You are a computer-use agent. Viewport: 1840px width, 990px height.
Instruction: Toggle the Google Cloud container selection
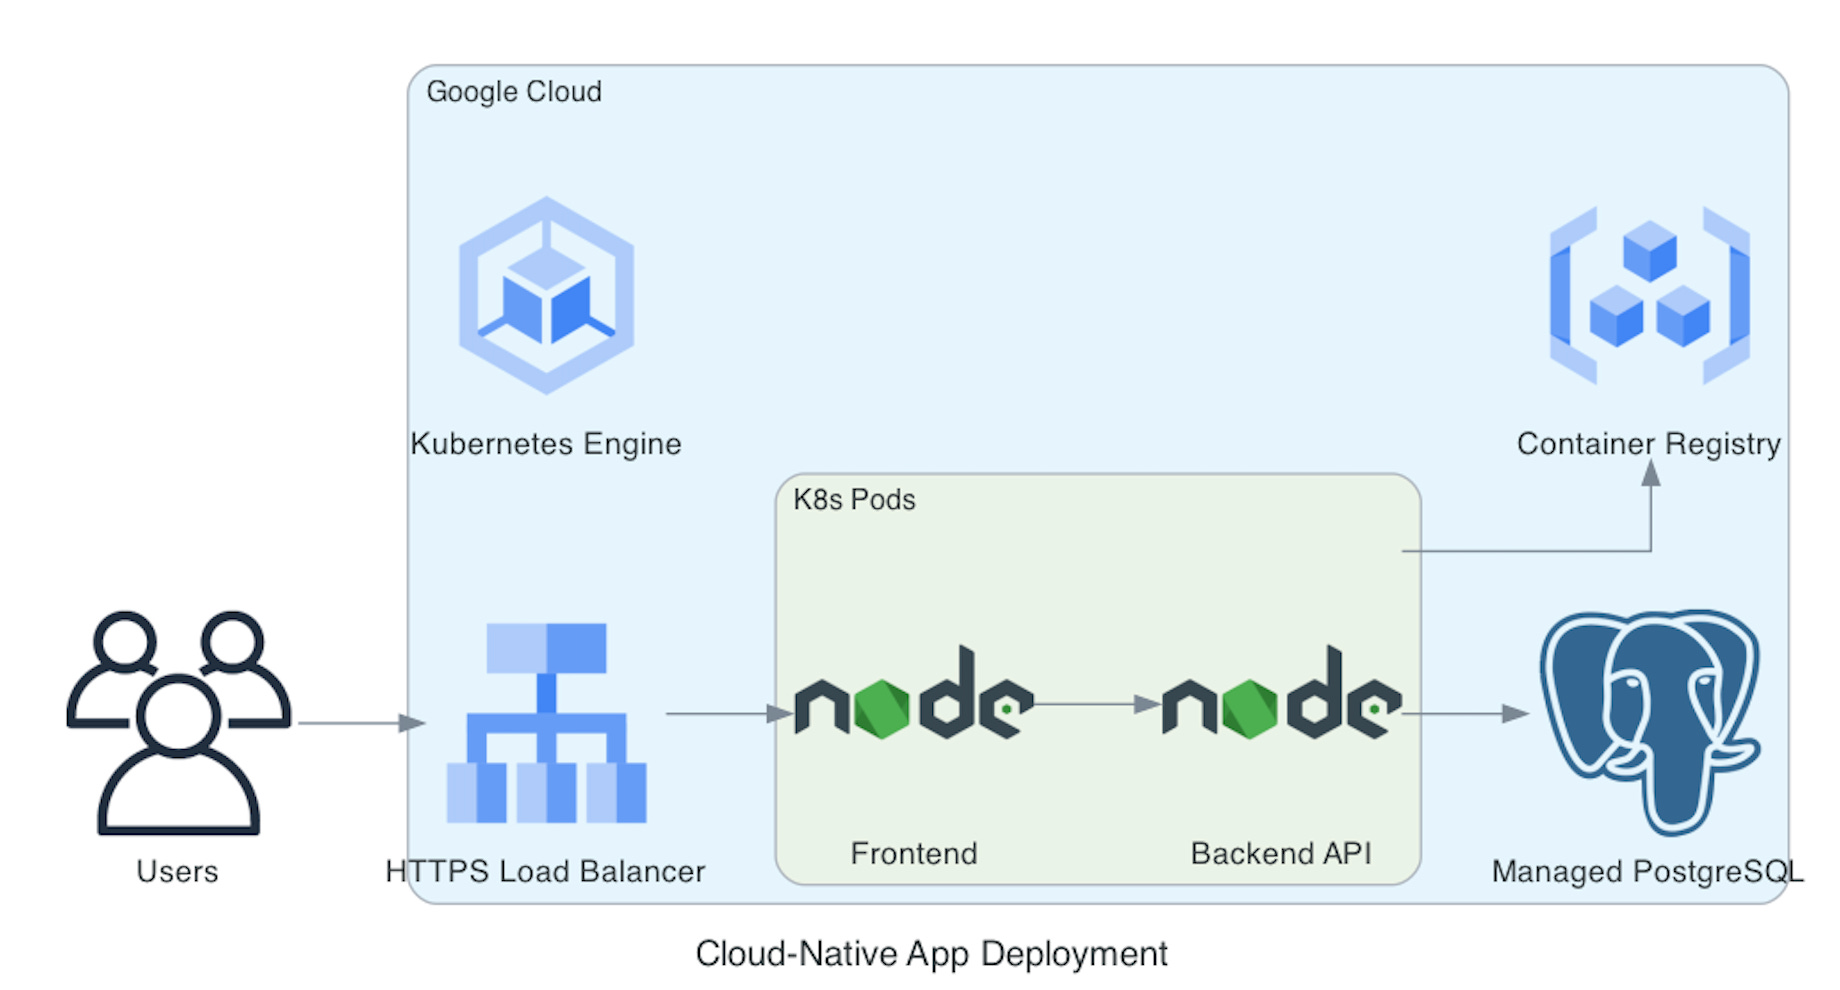pos(515,92)
